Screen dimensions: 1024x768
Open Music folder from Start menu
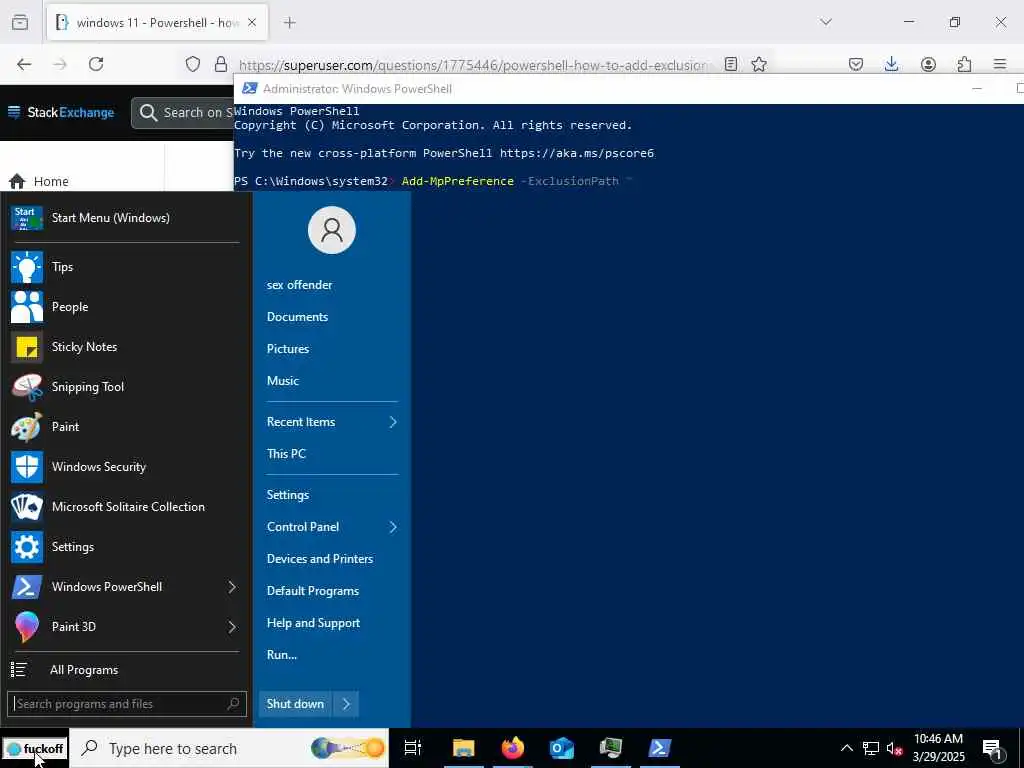(x=283, y=381)
